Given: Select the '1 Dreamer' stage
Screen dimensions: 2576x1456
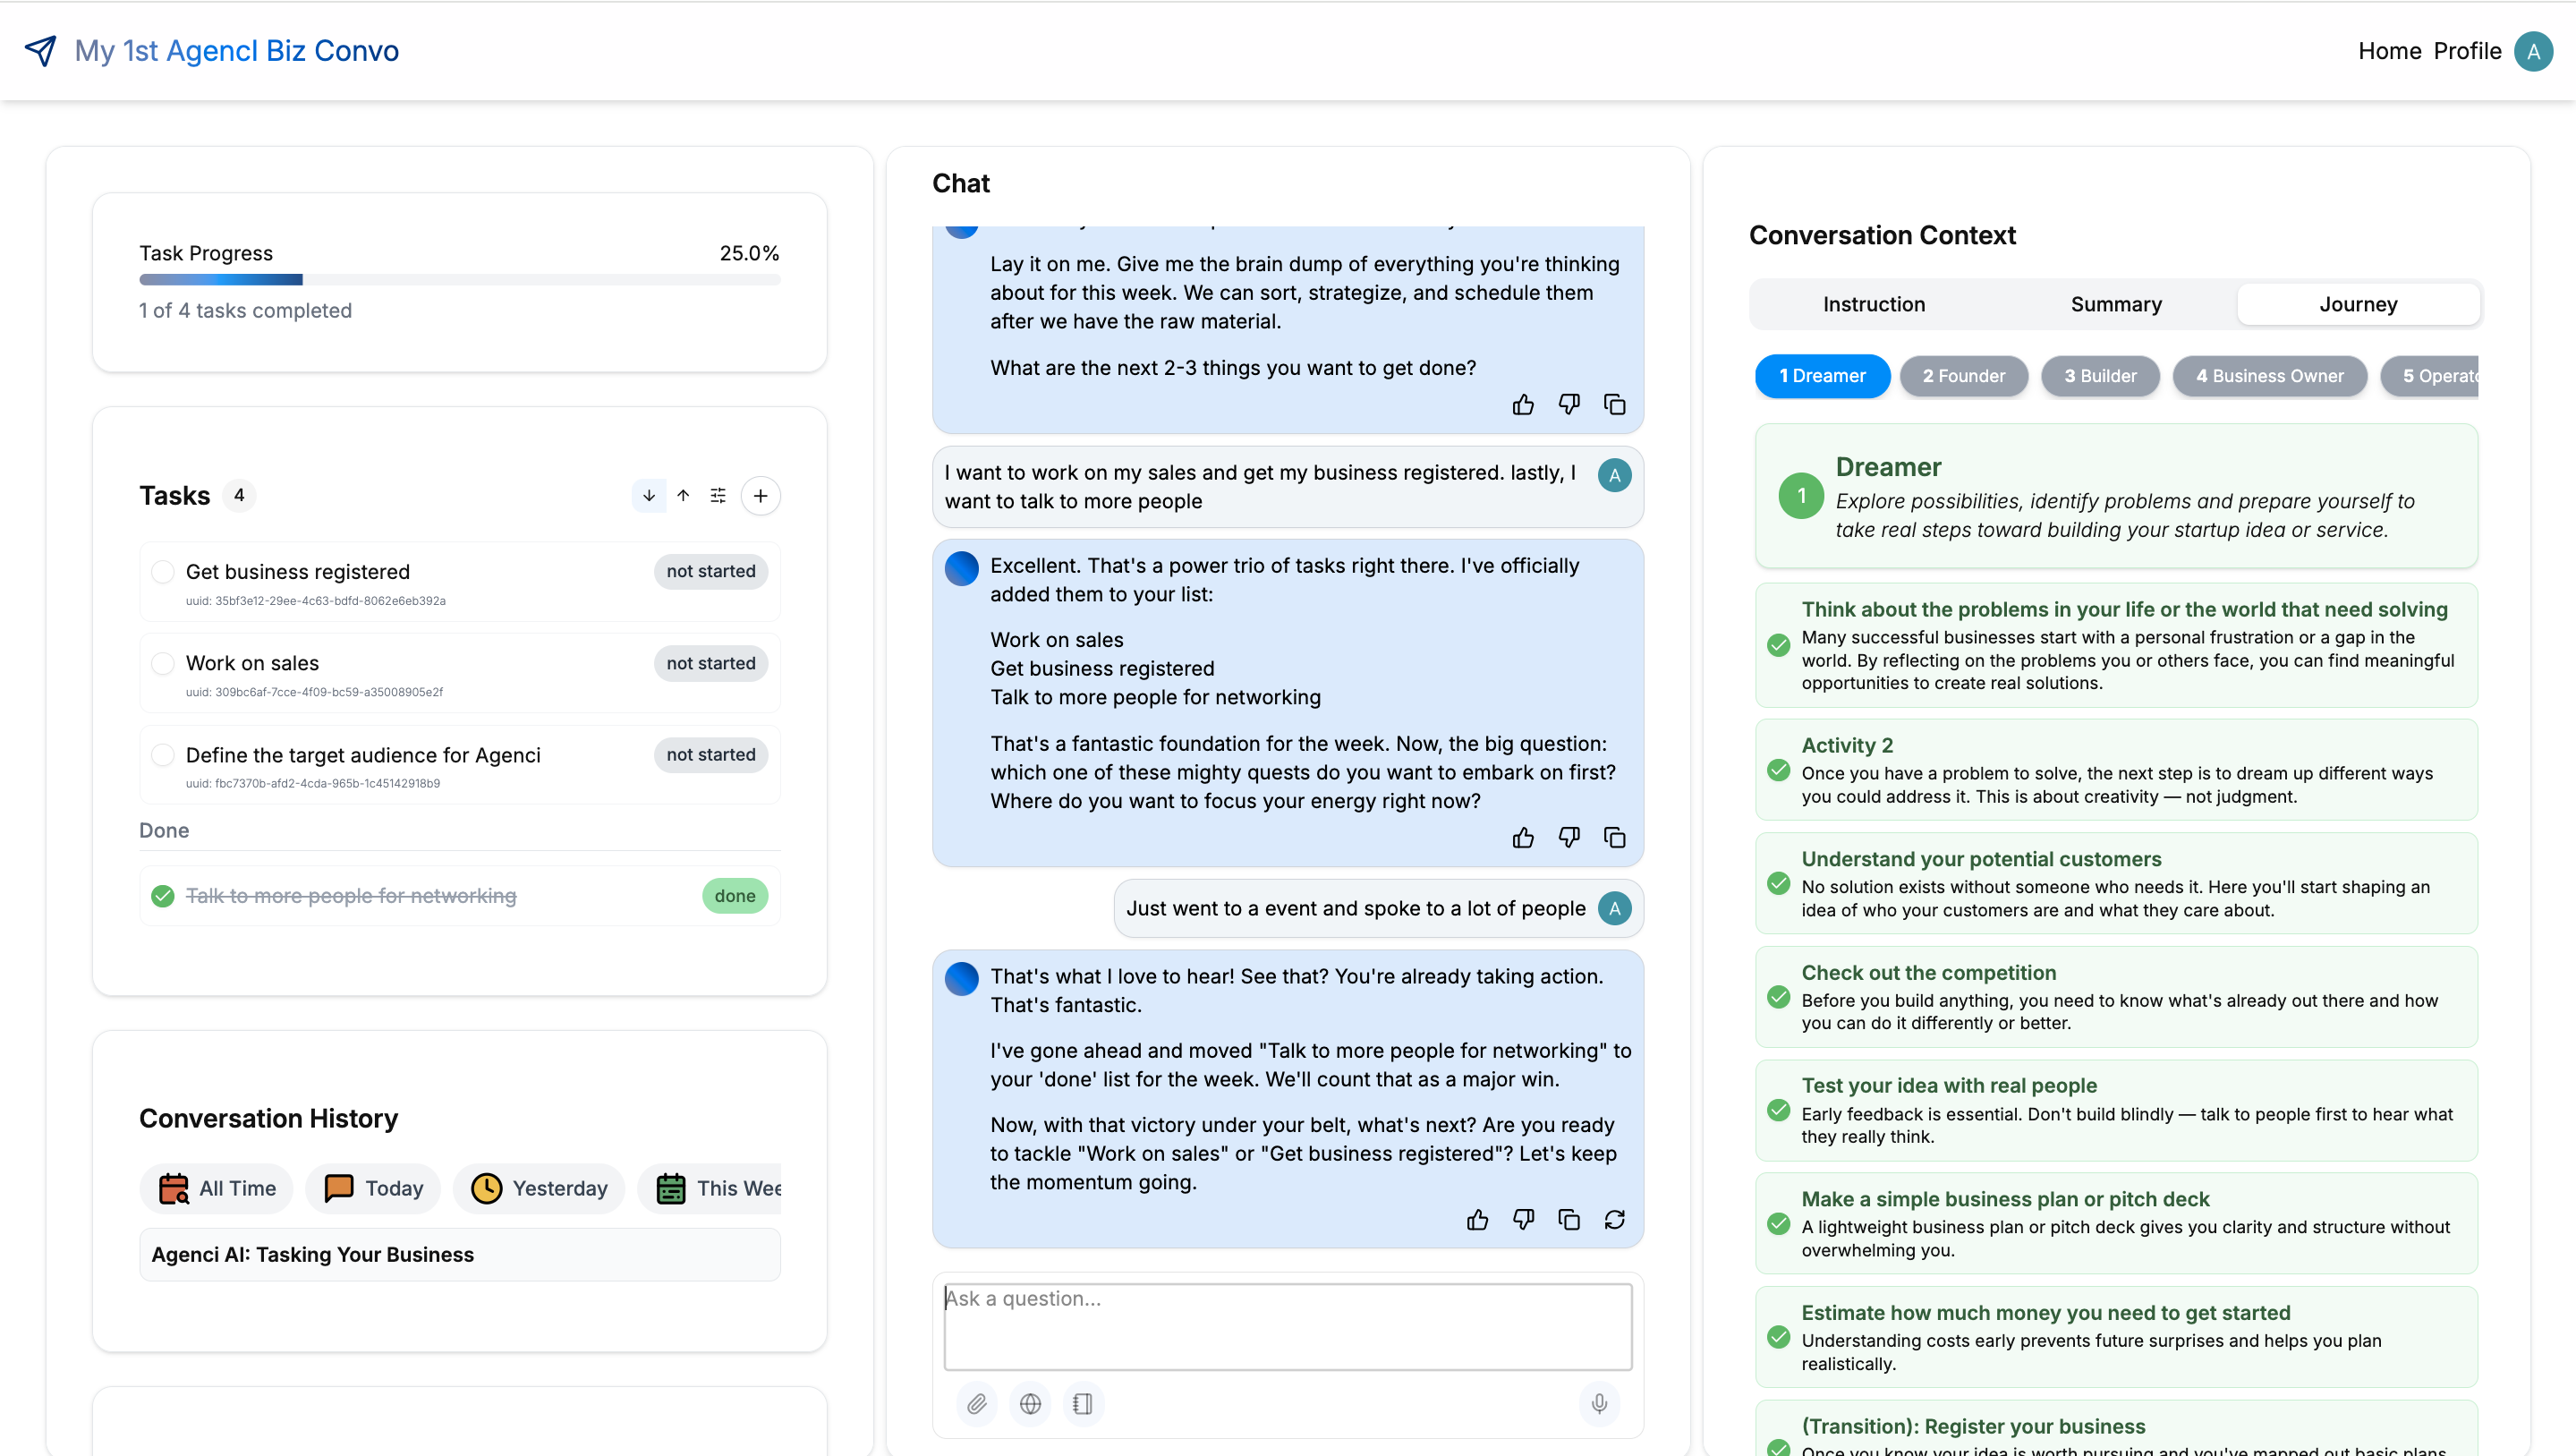Looking at the screenshot, I should pyautogui.click(x=1822, y=376).
